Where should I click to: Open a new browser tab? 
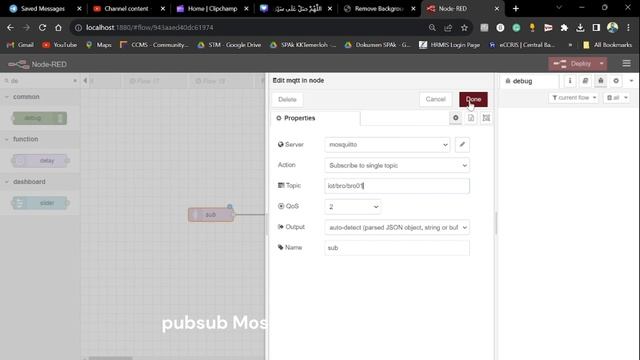[516, 9]
